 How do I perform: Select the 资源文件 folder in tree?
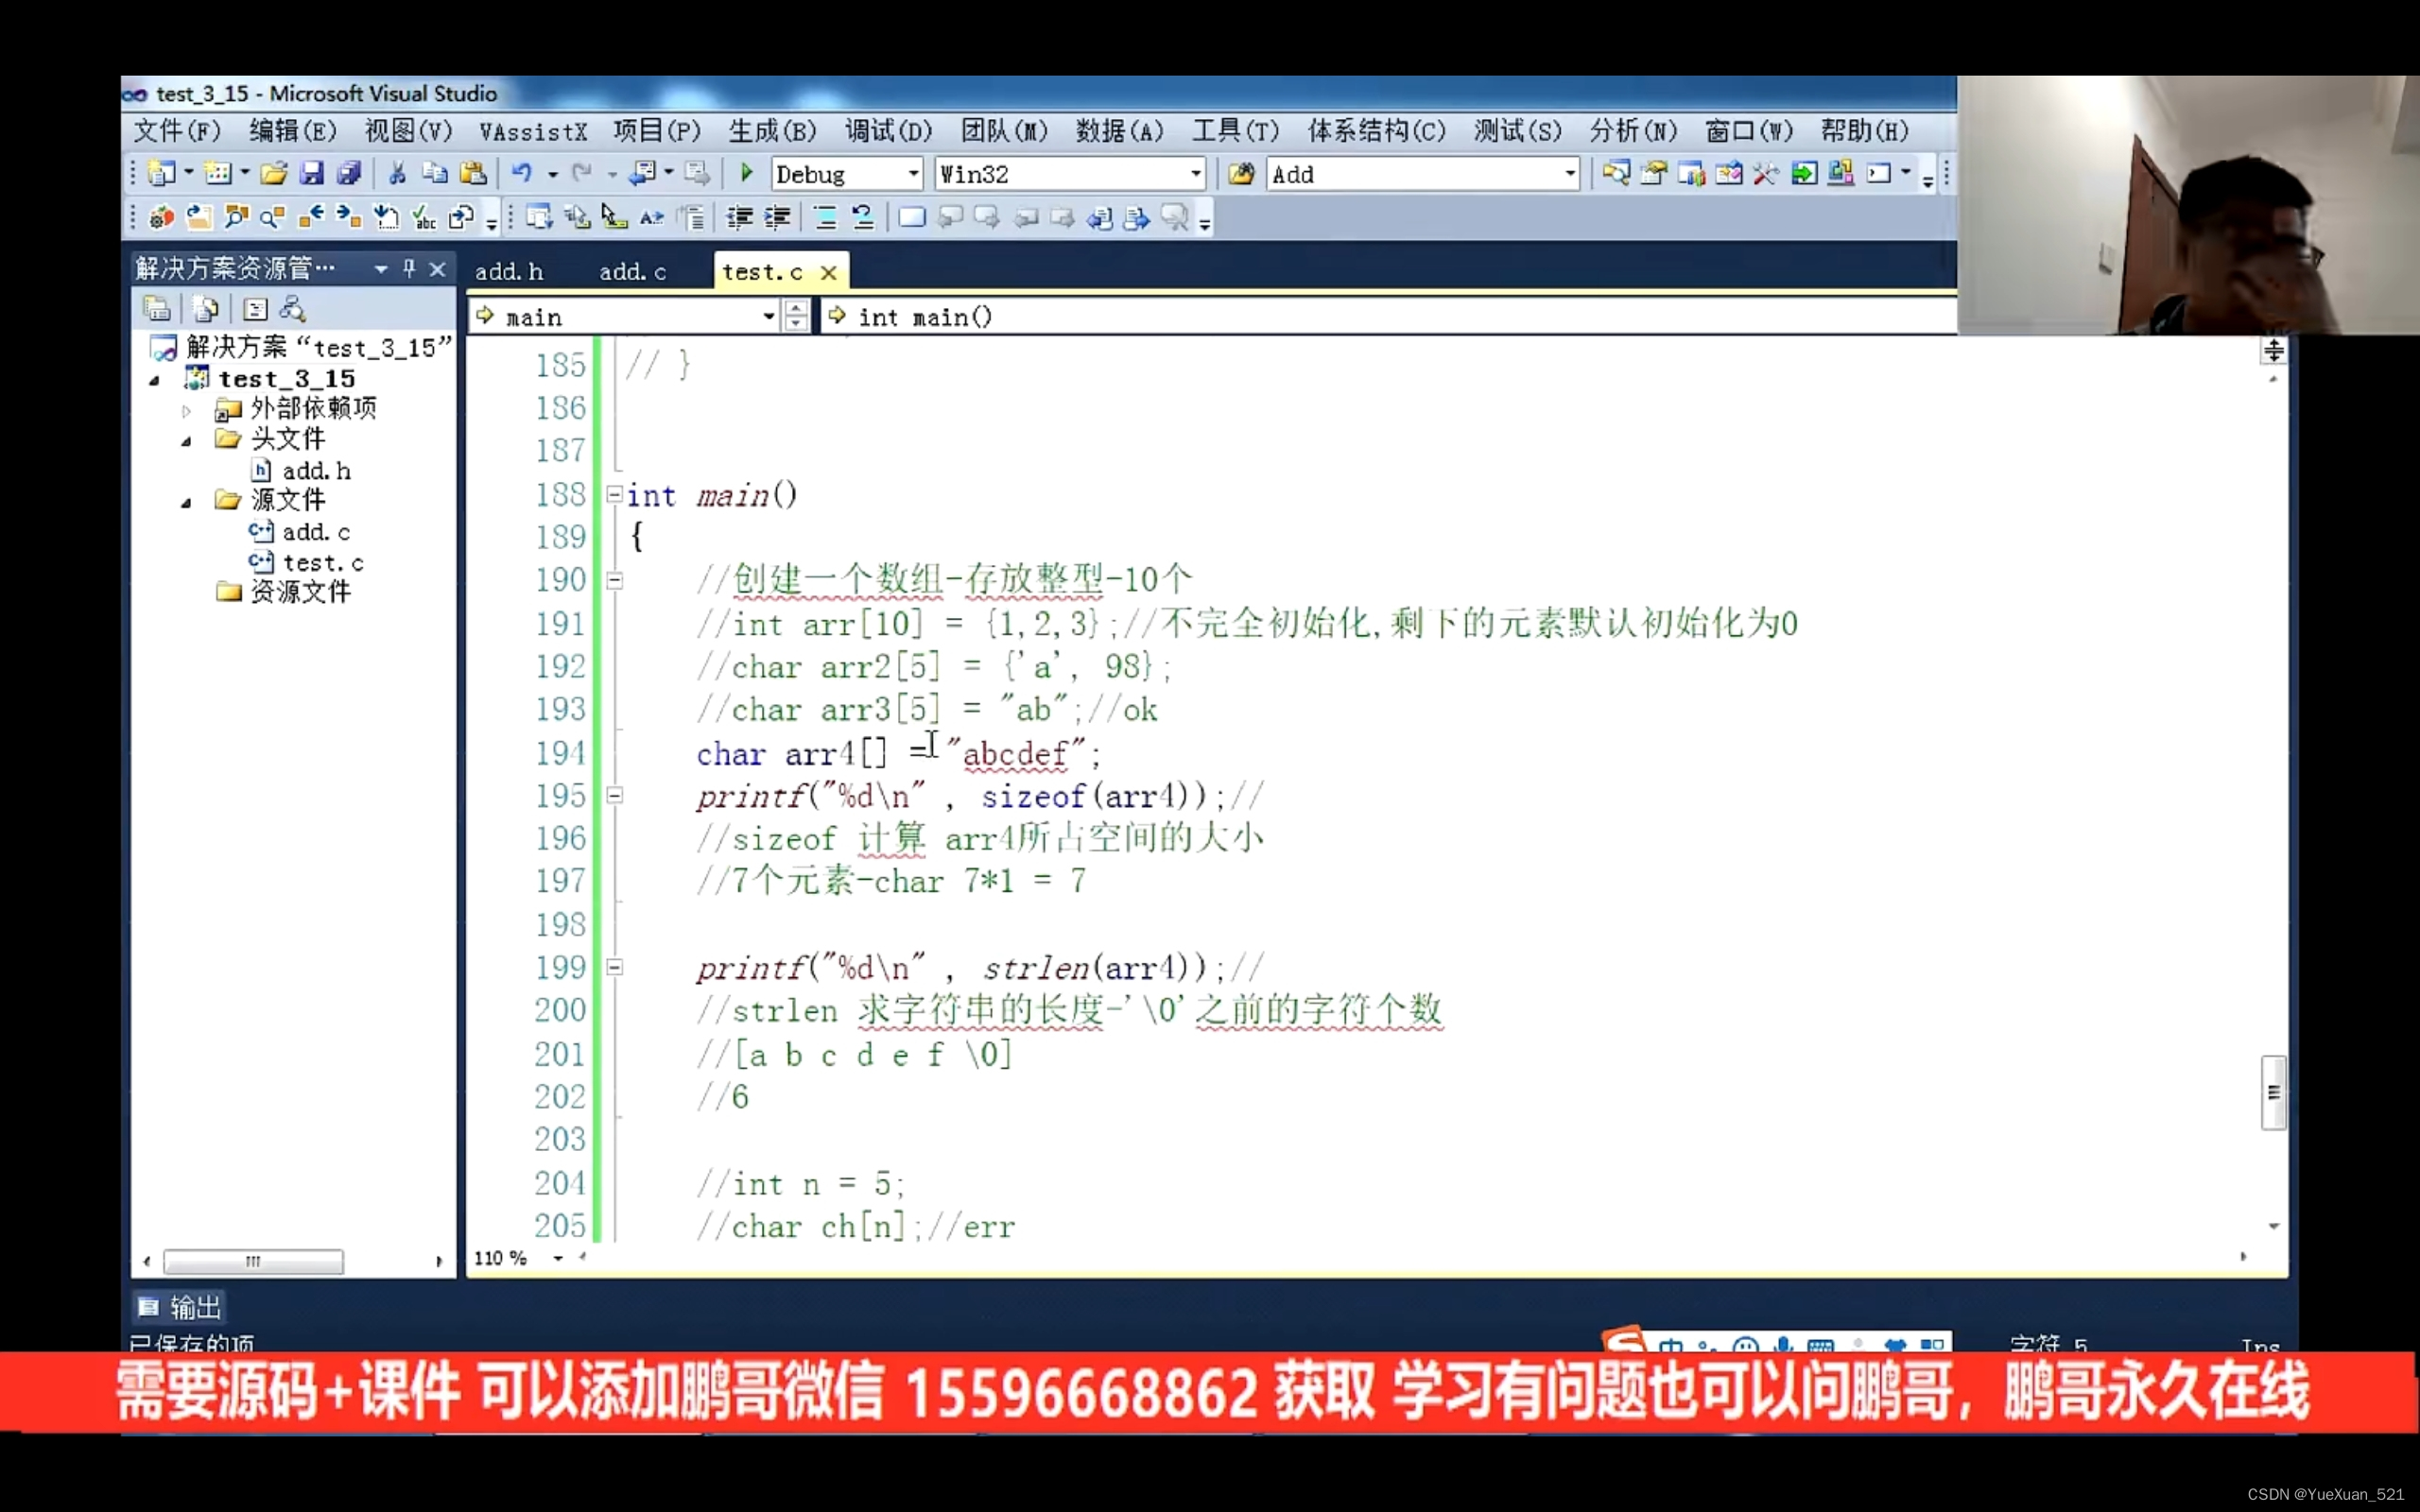pyautogui.click(x=300, y=592)
